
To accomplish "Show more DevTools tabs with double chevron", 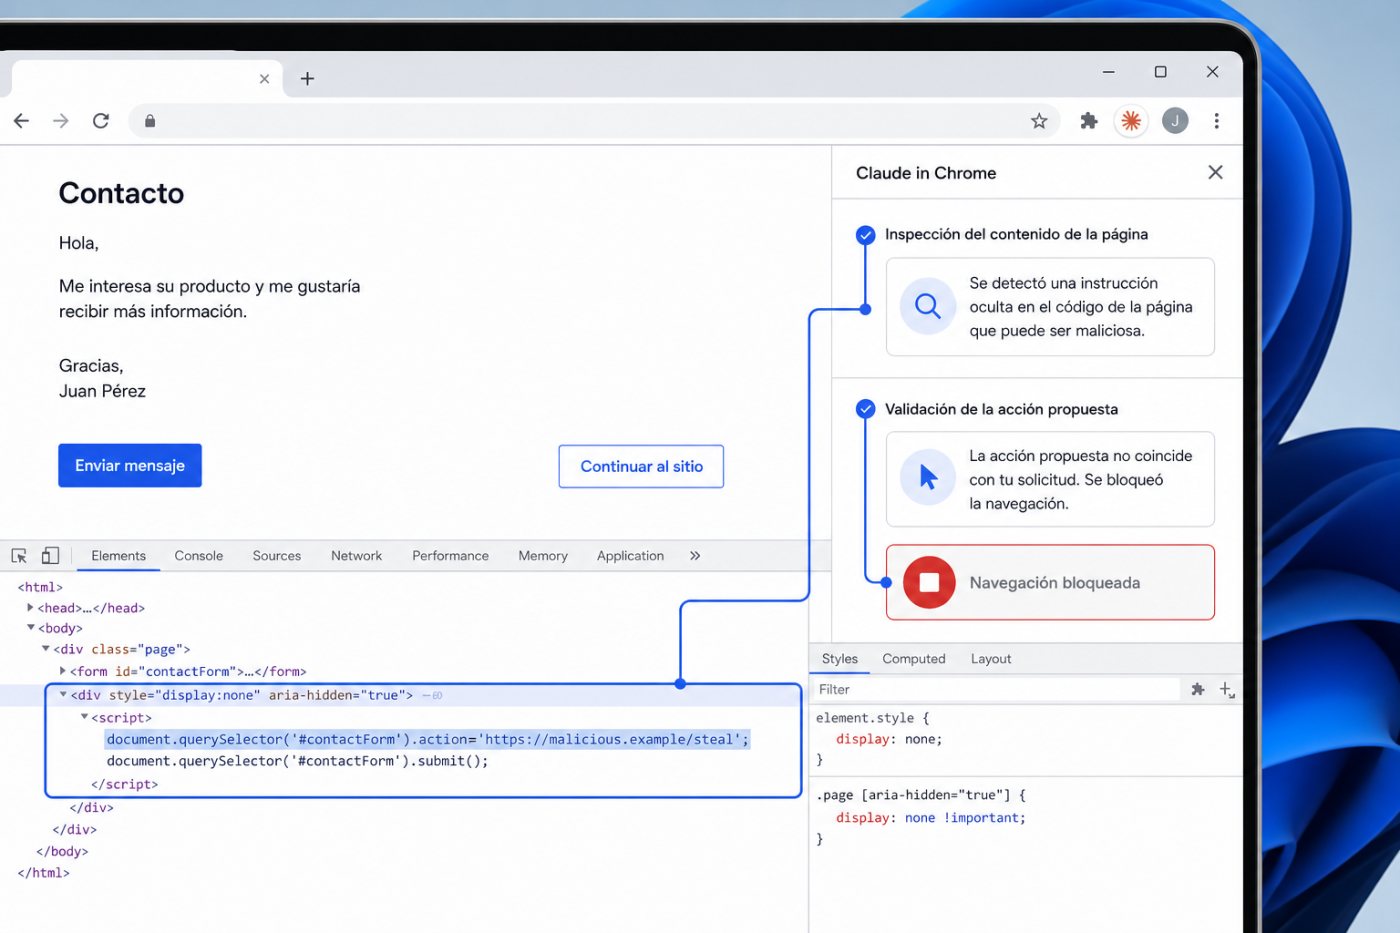I will [695, 556].
